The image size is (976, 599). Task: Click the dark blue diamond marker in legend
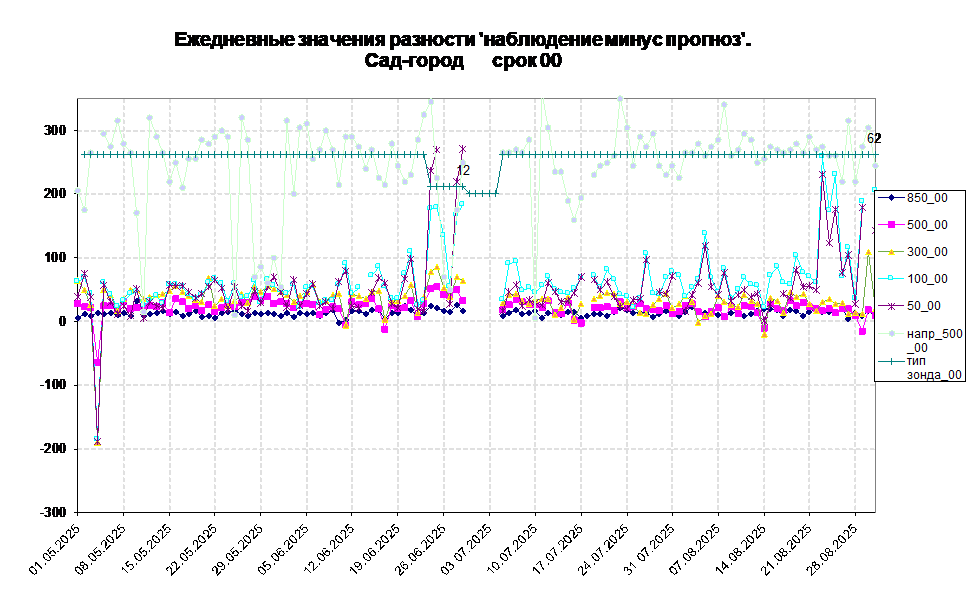click(890, 198)
